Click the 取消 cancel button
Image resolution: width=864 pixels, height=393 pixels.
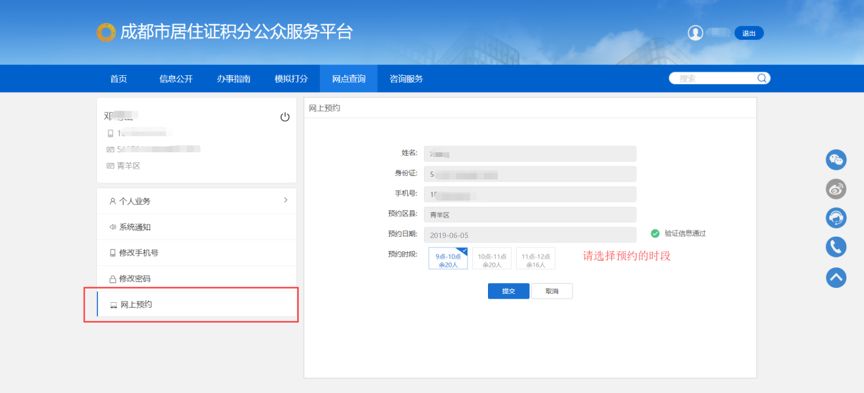tap(552, 291)
